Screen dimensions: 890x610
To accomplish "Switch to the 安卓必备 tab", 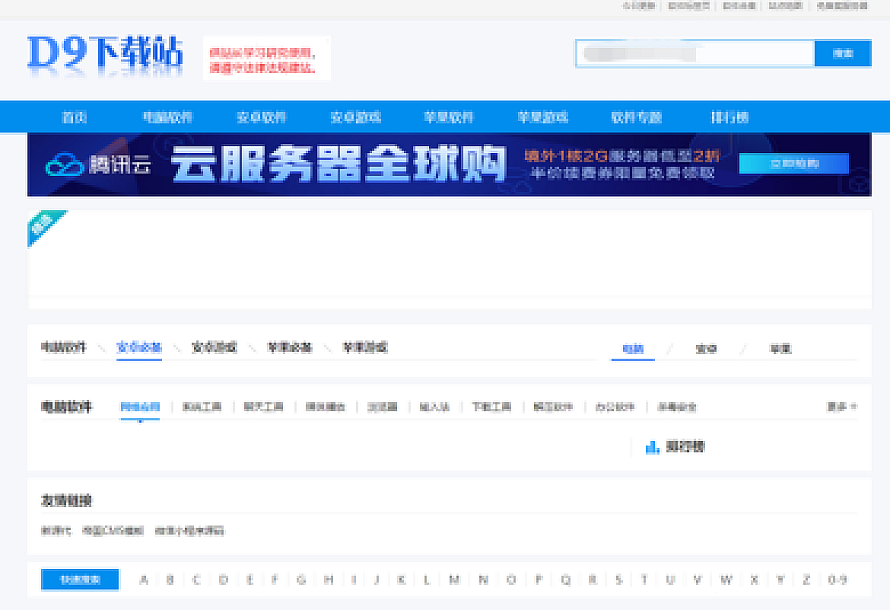I will click(139, 348).
